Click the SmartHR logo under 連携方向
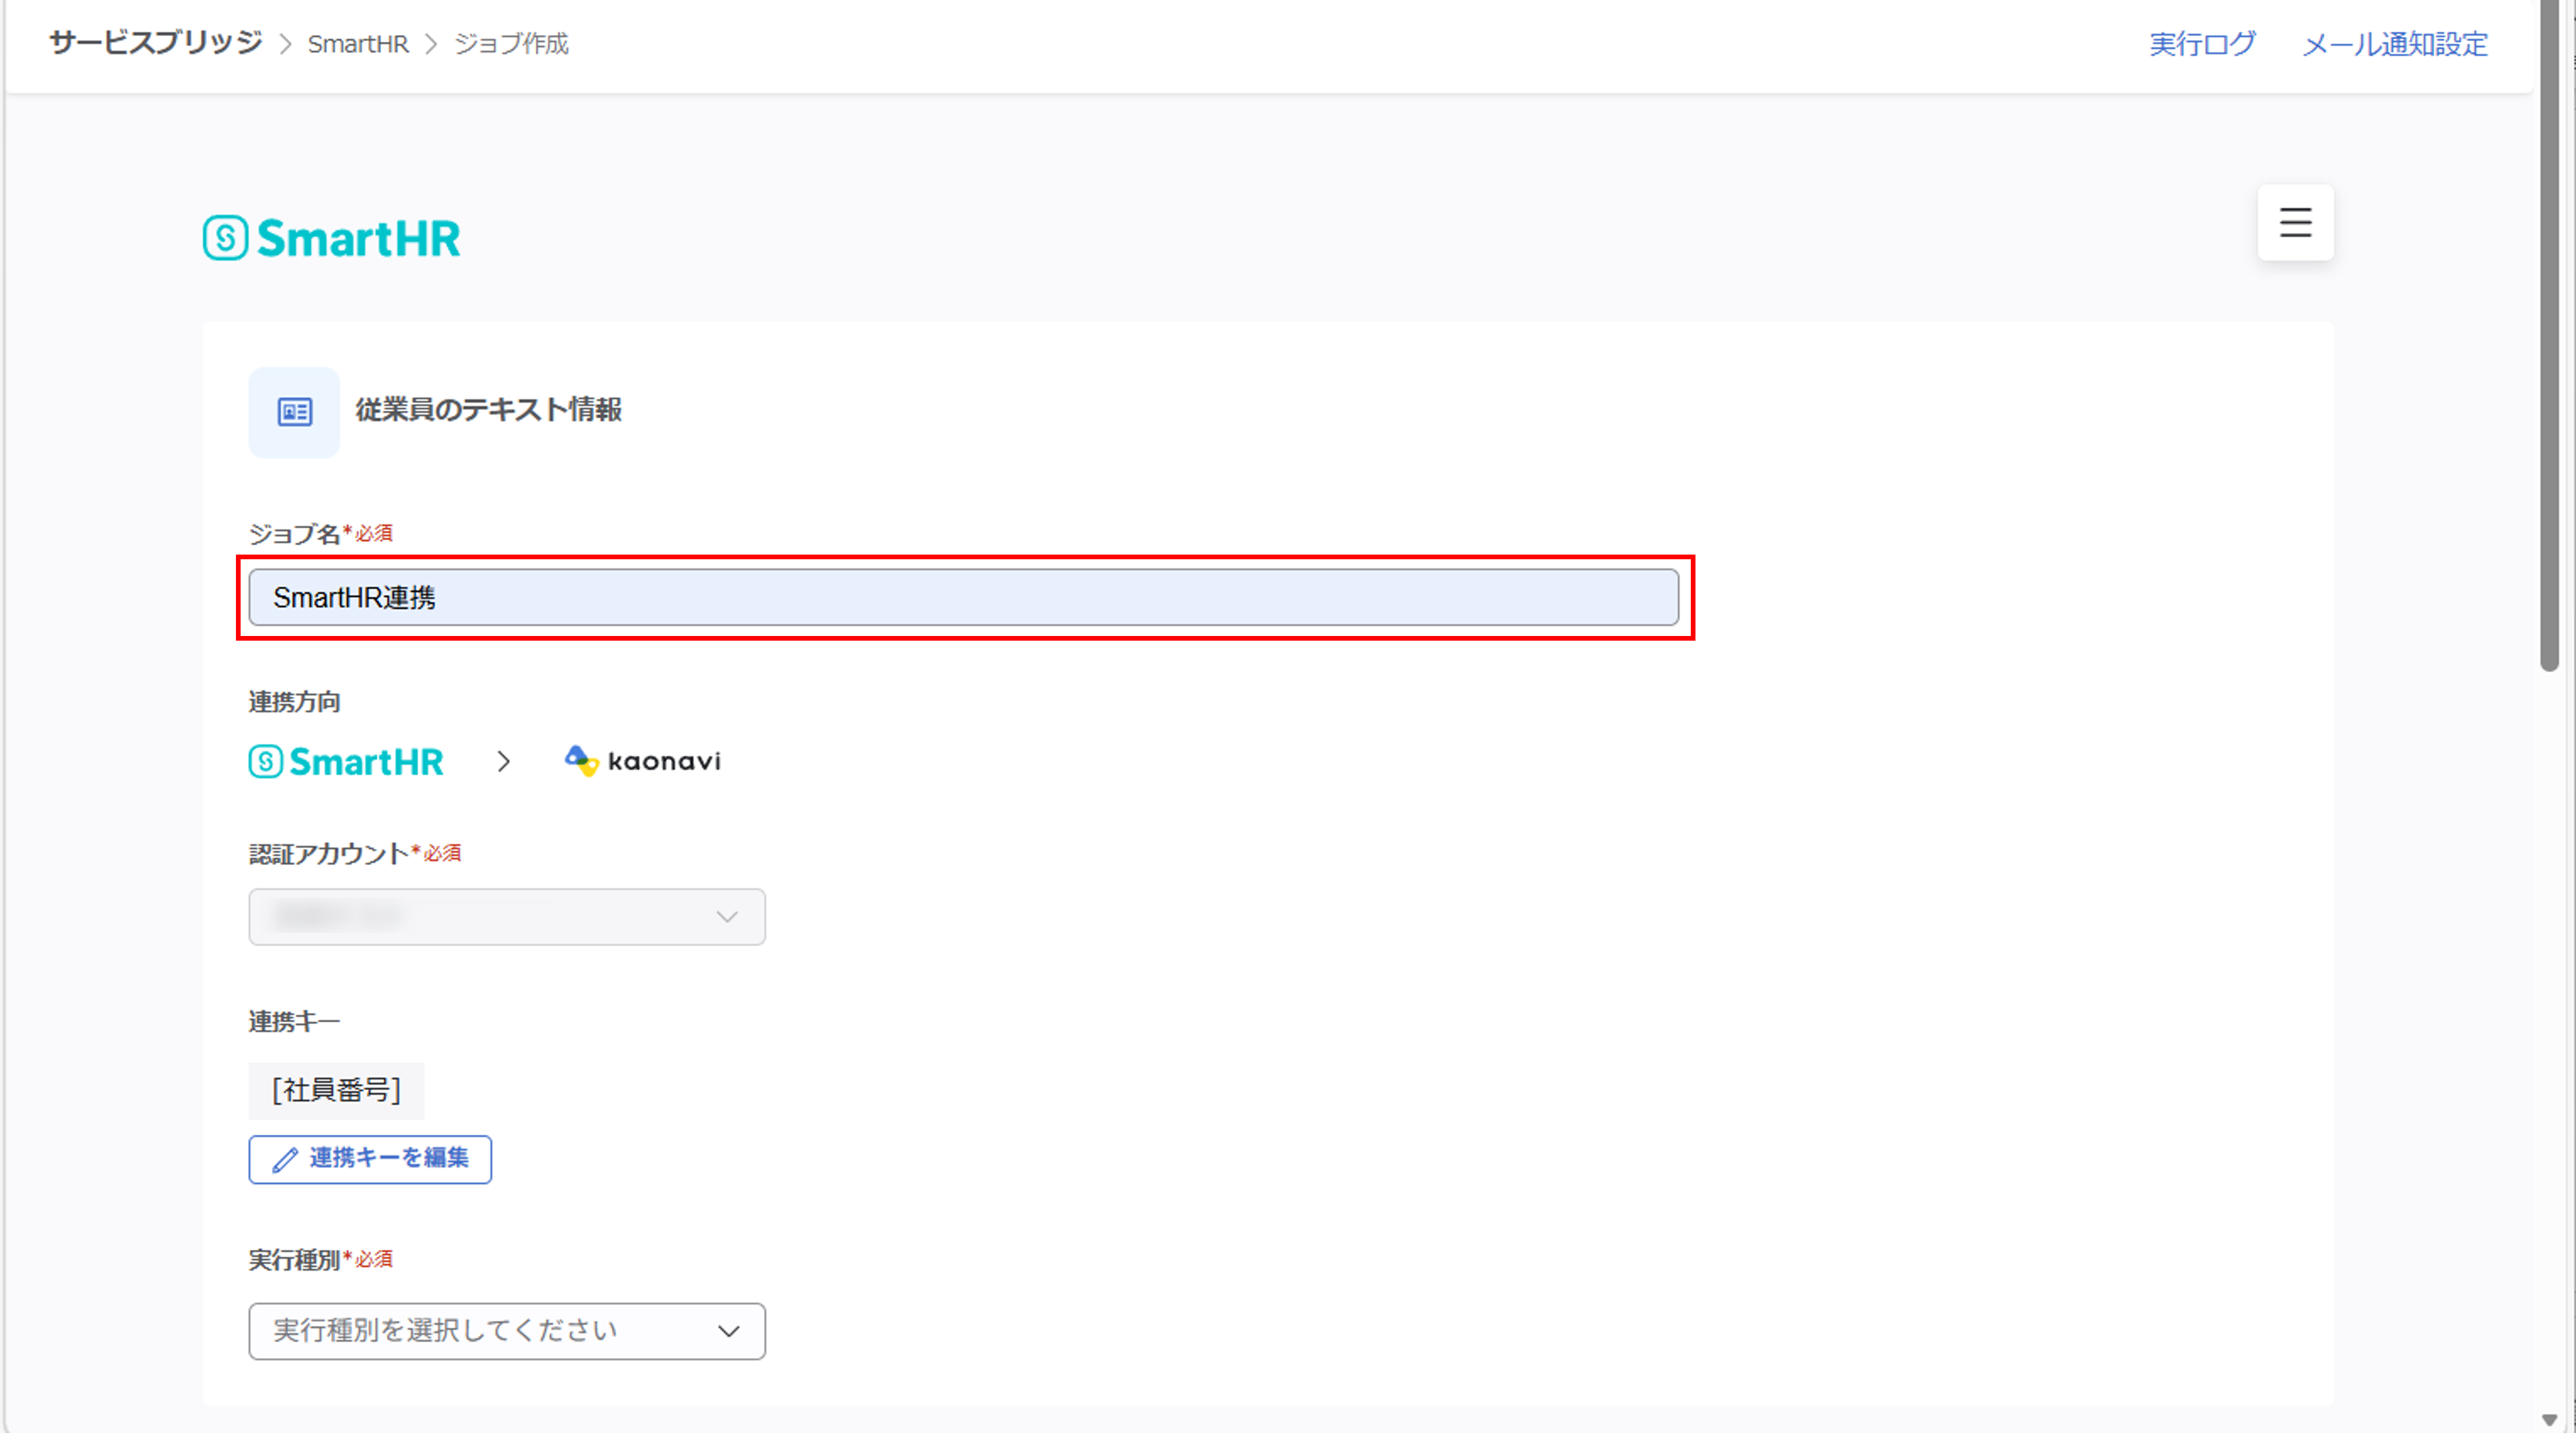2576x1433 pixels. click(x=346, y=762)
